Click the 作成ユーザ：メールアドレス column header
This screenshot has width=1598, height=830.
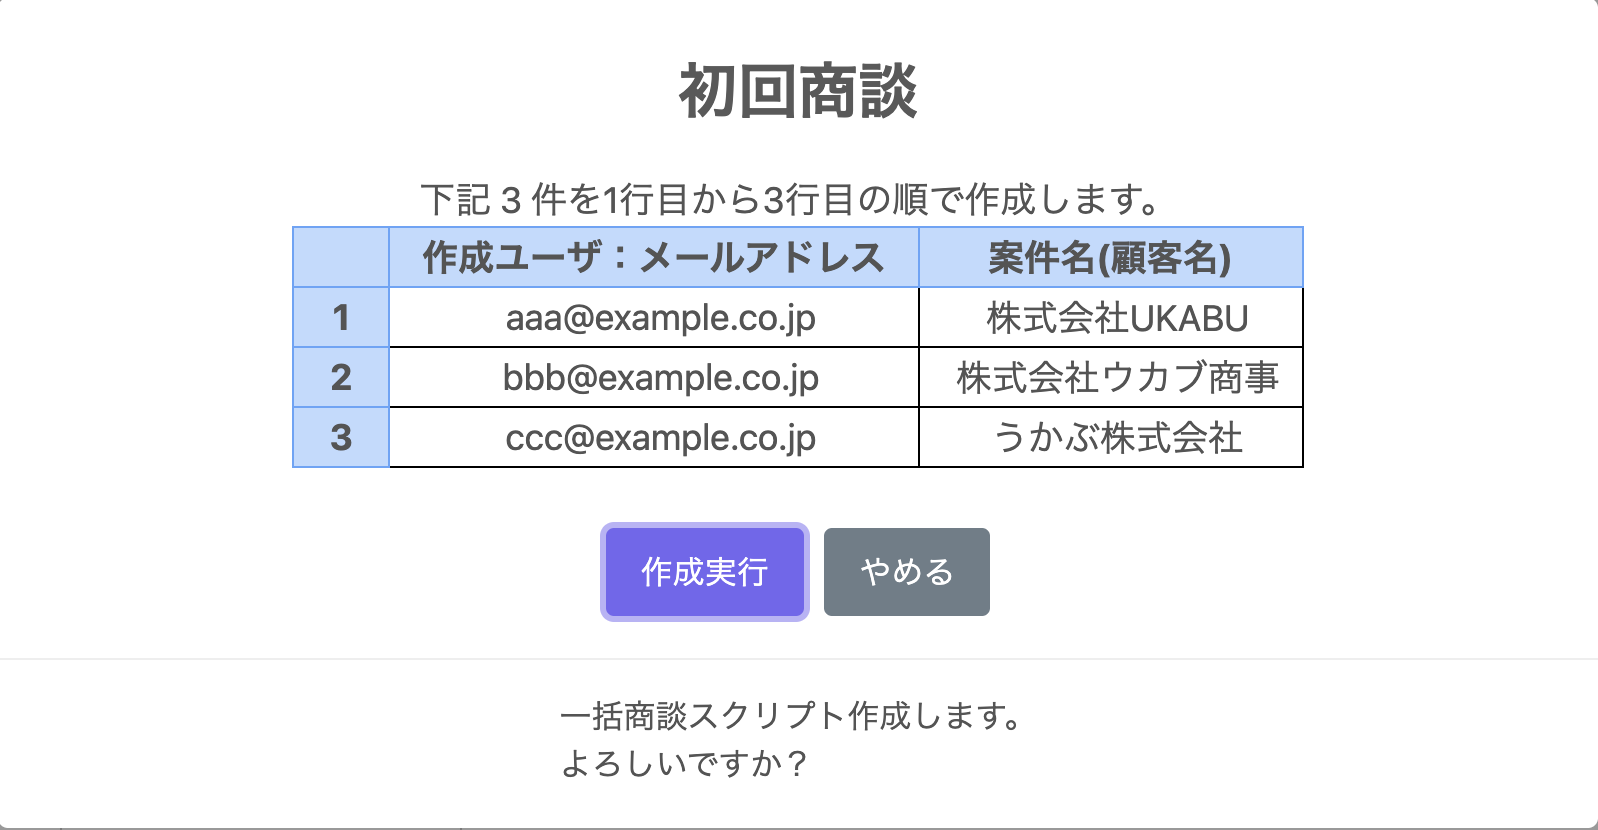tap(654, 258)
